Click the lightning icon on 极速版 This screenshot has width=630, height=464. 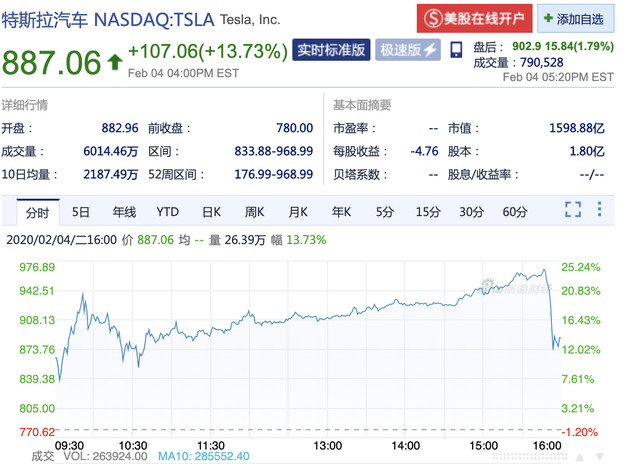click(x=430, y=50)
